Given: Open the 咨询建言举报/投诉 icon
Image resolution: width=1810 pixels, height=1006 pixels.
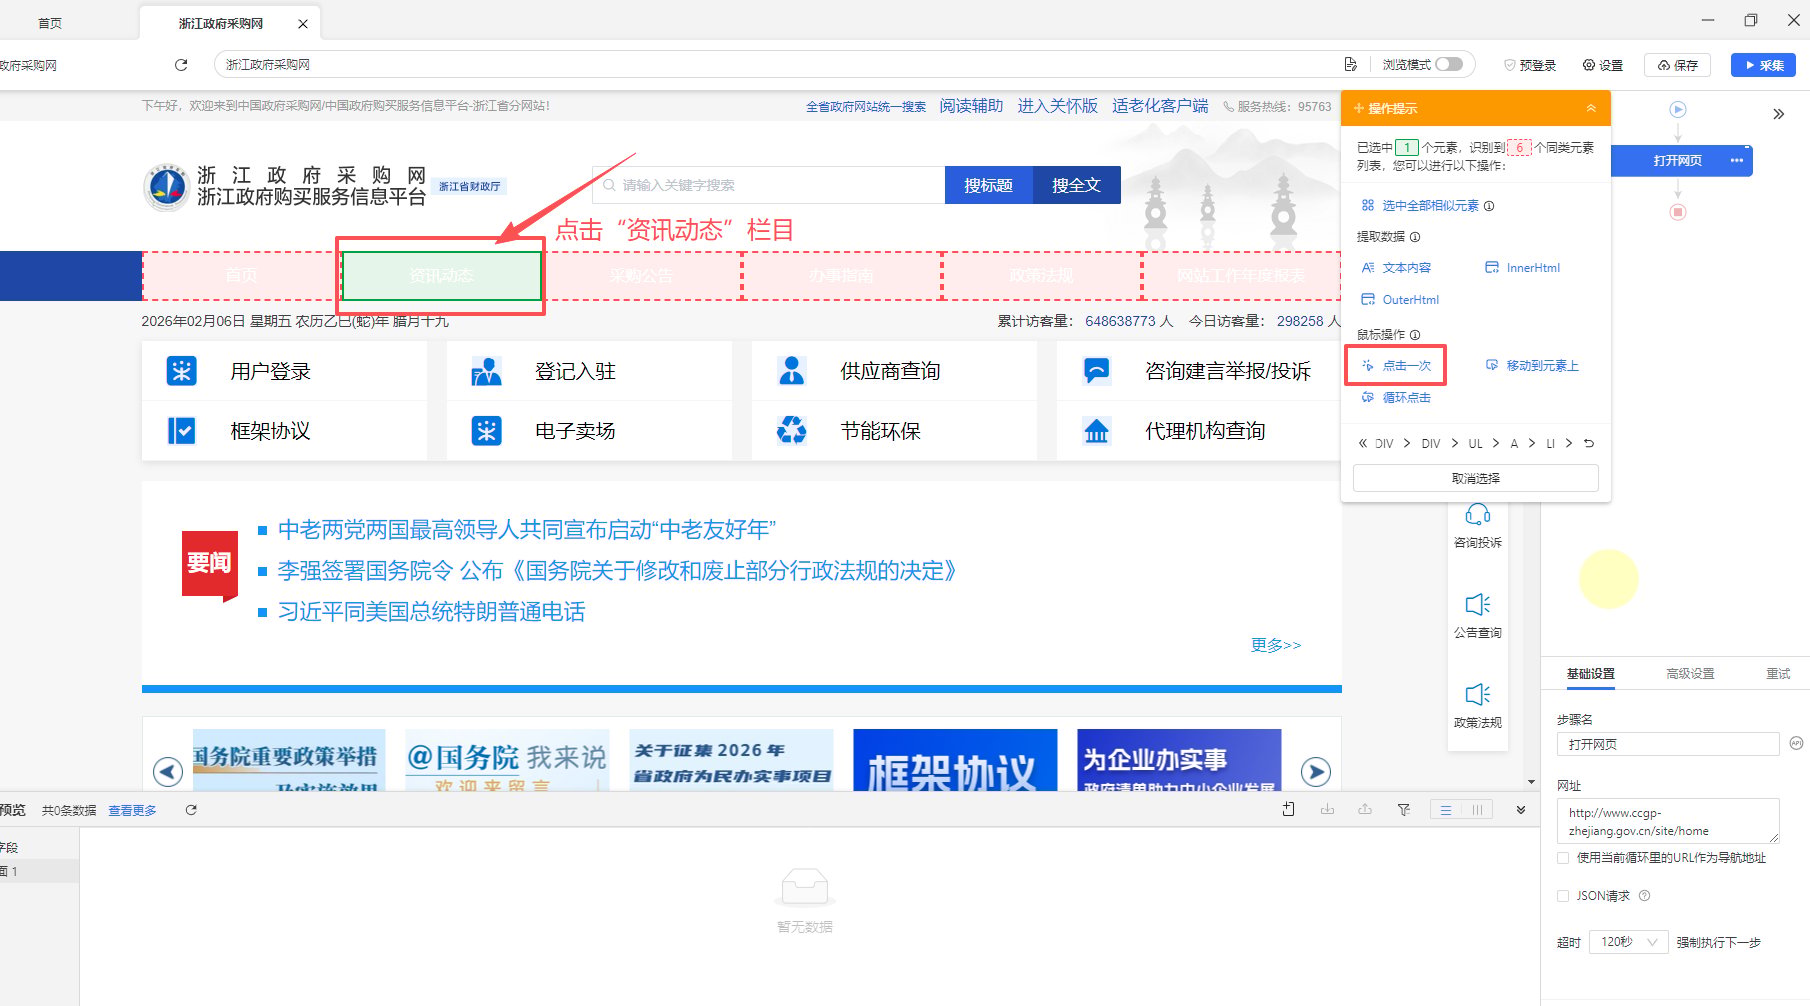Looking at the screenshot, I should 1096,371.
